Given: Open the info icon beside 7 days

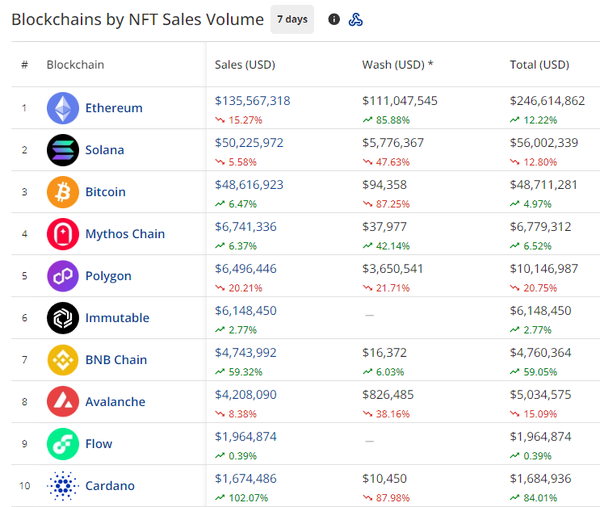Looking at the screenshot, I should pos(334,19).
